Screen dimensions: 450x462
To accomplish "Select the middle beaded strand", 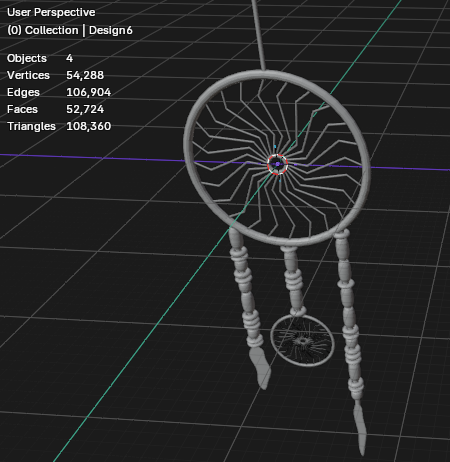I will point(293,280).
